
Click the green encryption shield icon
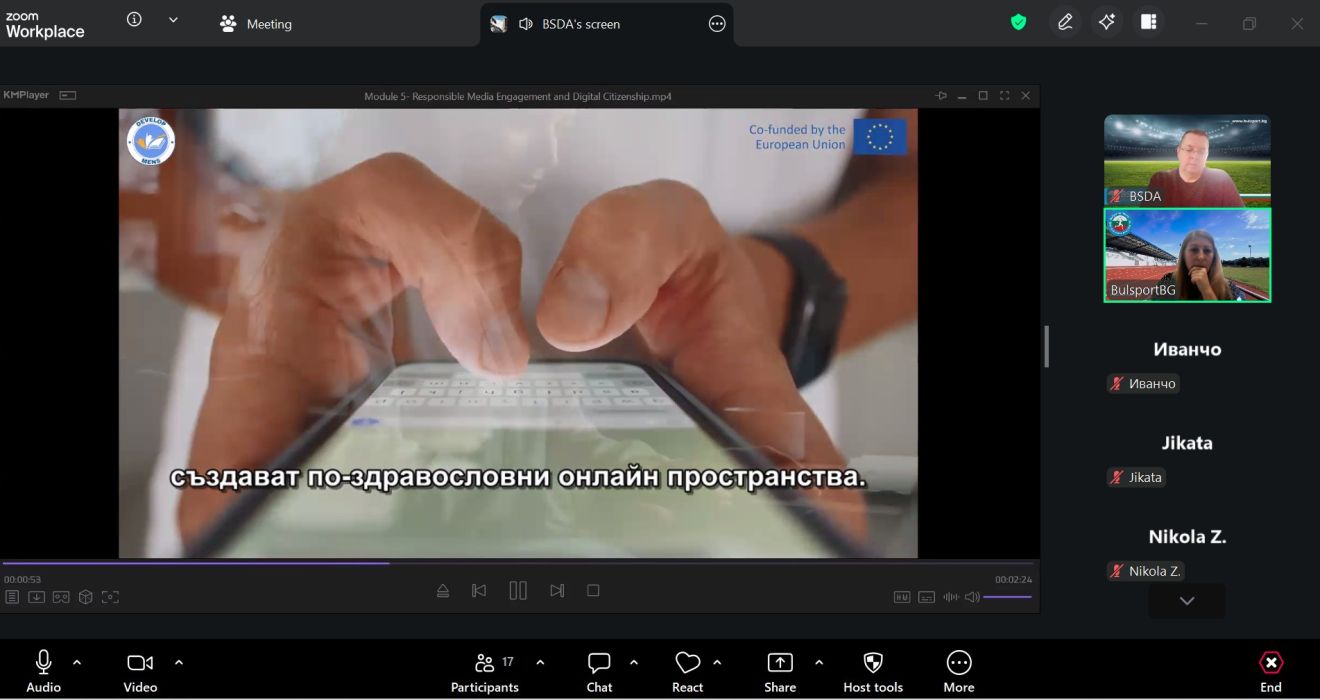click(x=1018, y=23)
